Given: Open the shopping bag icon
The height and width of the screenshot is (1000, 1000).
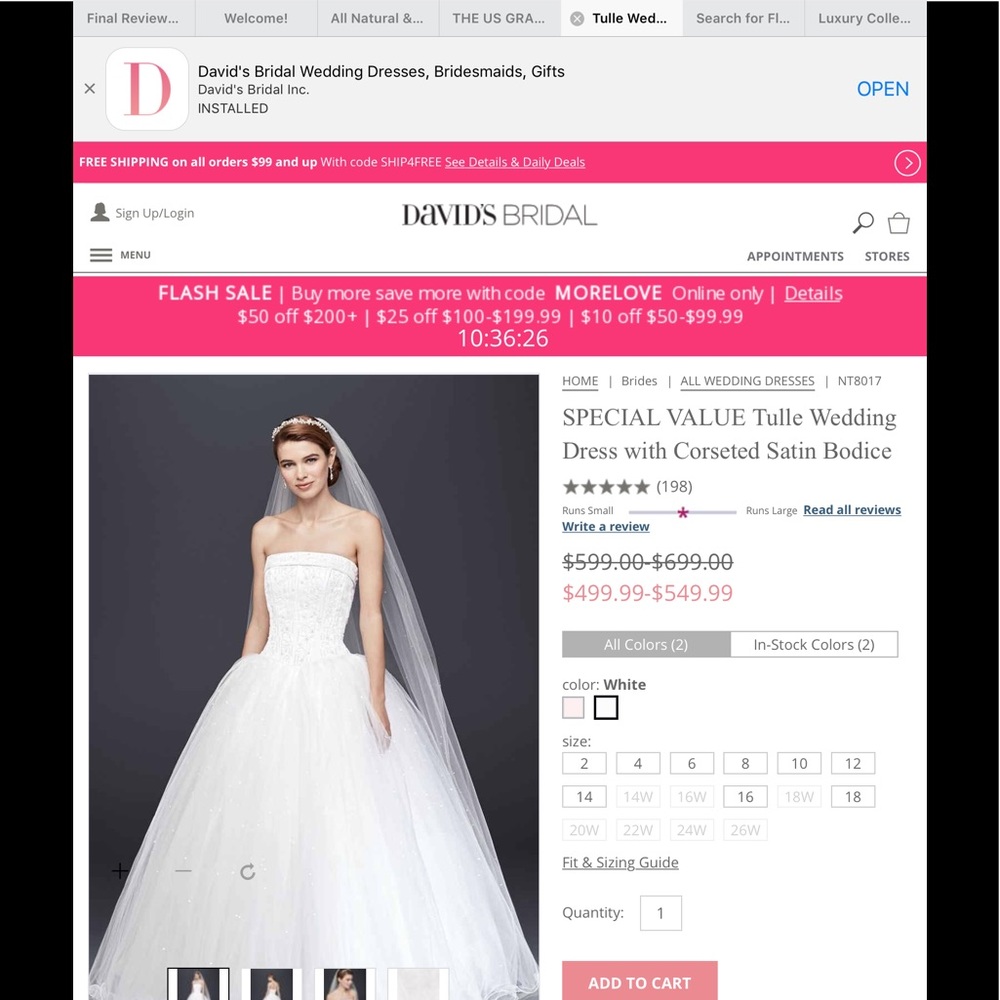Looking at the screenshot, I should [x=897, y=222].
